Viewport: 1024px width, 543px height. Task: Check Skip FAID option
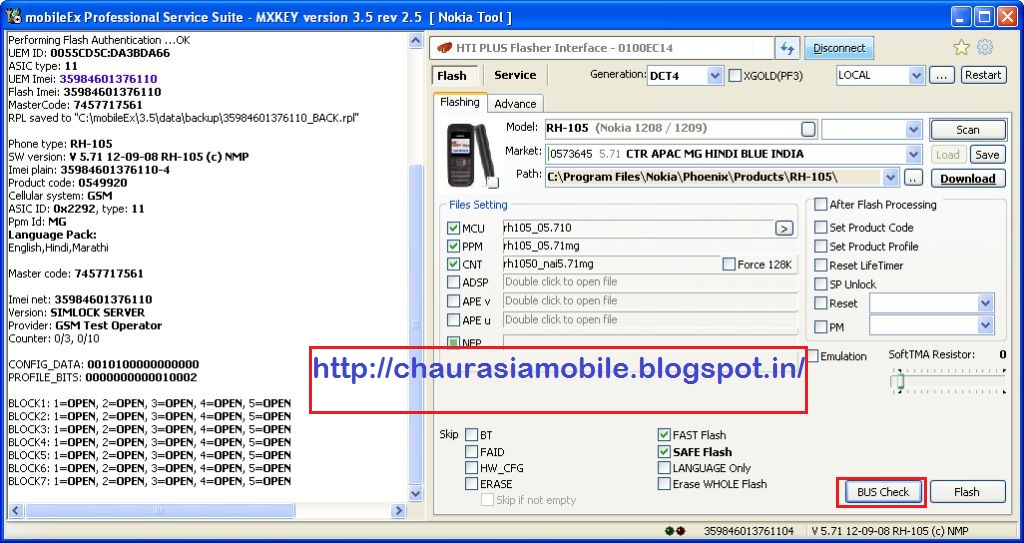tap(472, 452)
